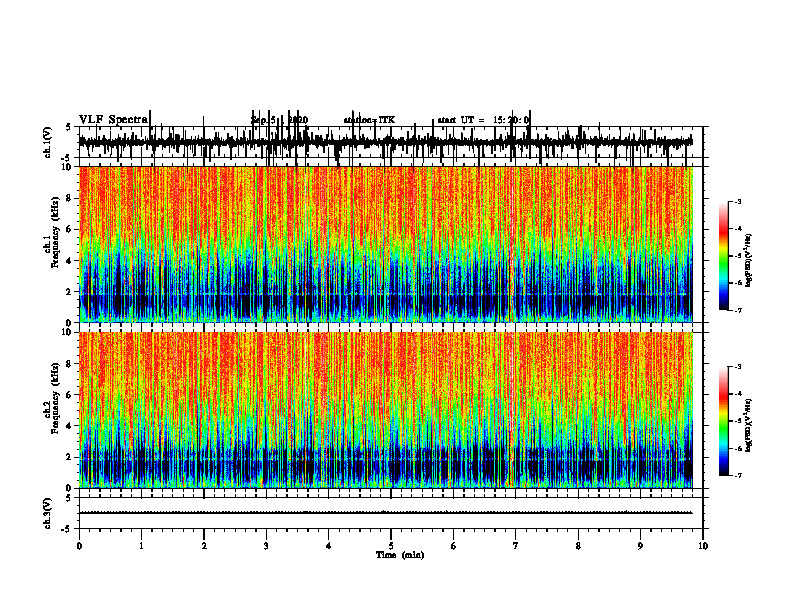The height and width of the screenshot is (612, 792).
Task: Click the "start UT = 15:20:0" header text
Action: pos(483,120)
